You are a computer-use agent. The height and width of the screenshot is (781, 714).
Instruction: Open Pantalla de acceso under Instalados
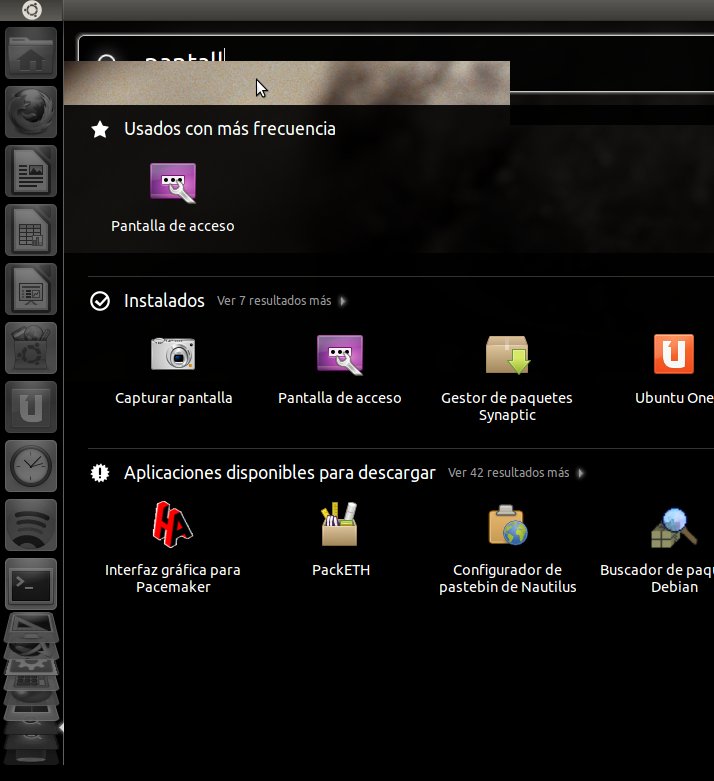tap(340, 371)
